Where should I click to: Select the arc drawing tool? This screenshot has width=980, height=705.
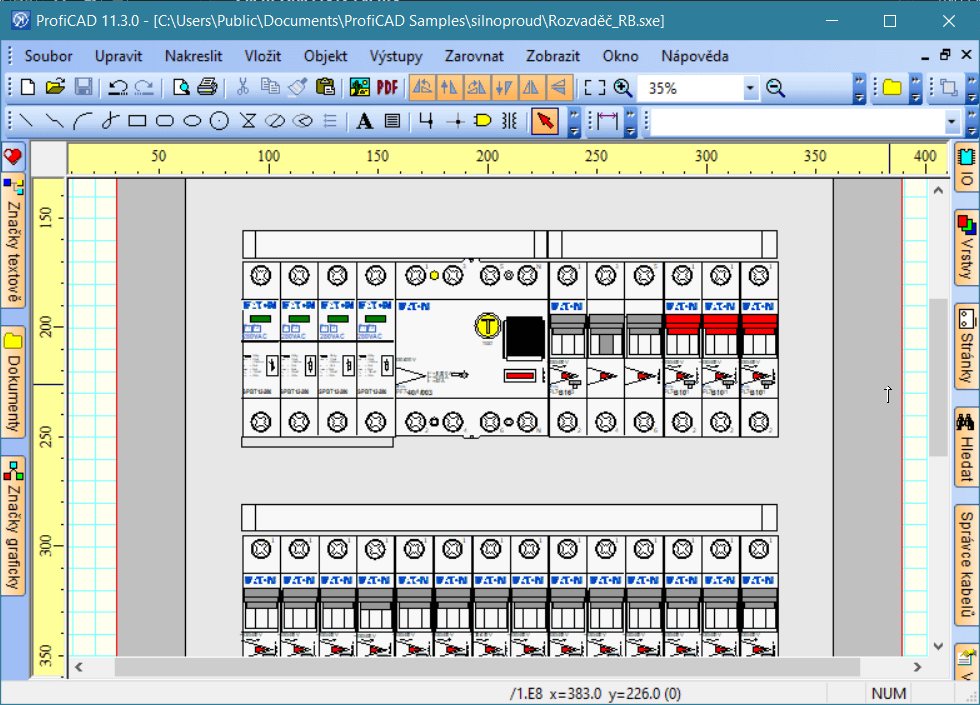coord(82,121)
